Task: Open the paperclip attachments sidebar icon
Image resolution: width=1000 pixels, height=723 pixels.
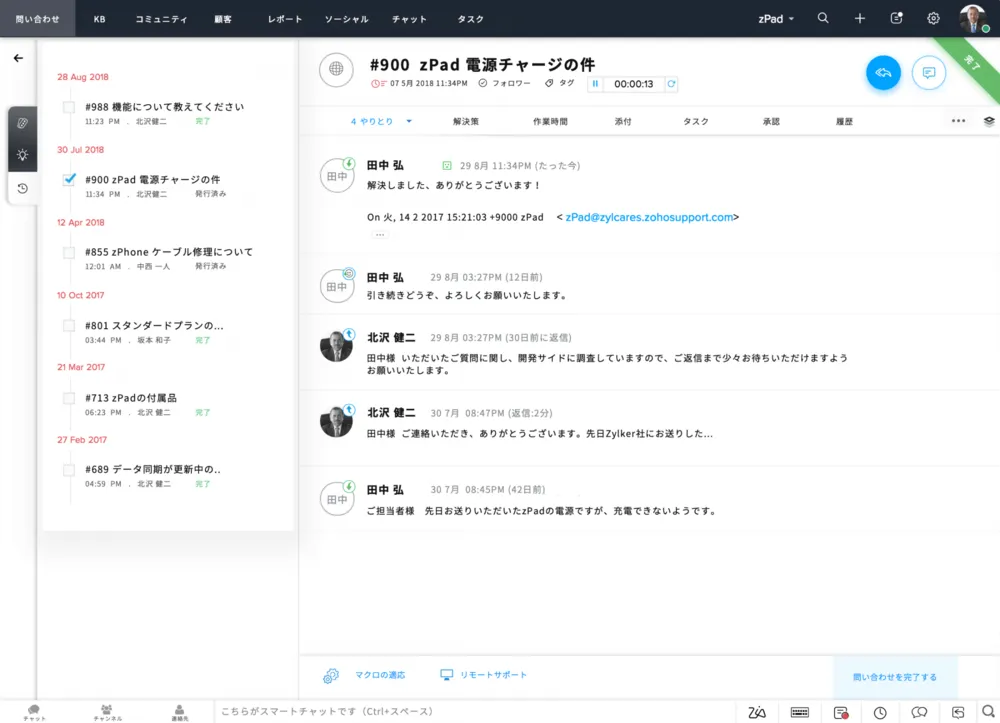Action: tap(22, 122)
